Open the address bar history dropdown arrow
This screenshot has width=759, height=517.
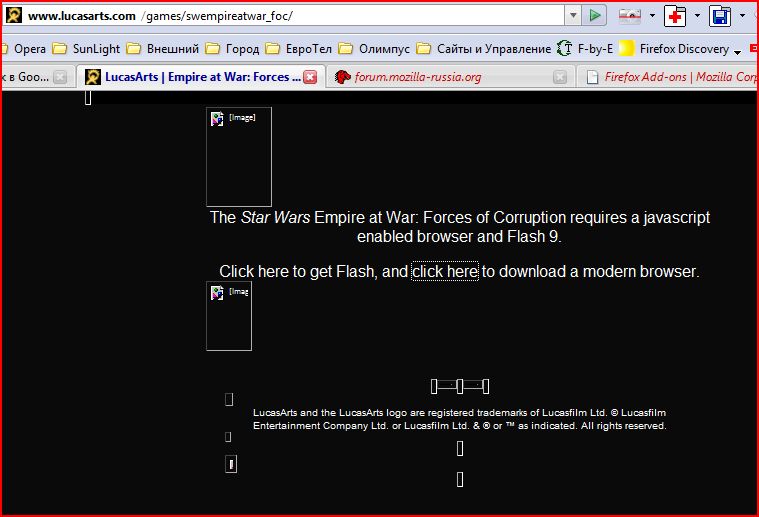point(573,15)
